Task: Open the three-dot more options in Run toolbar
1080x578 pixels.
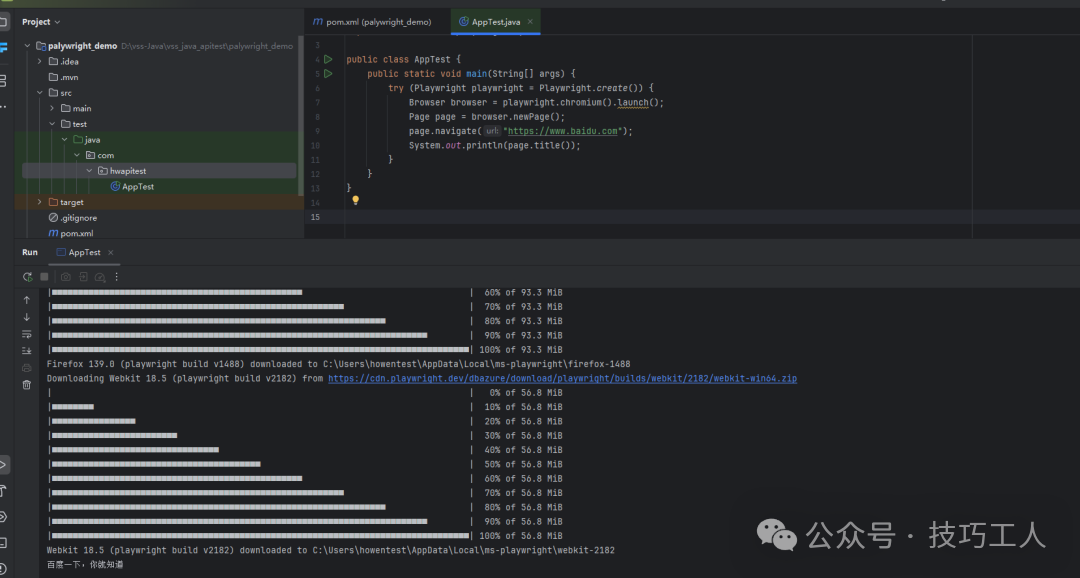Action: pos(117,277)
